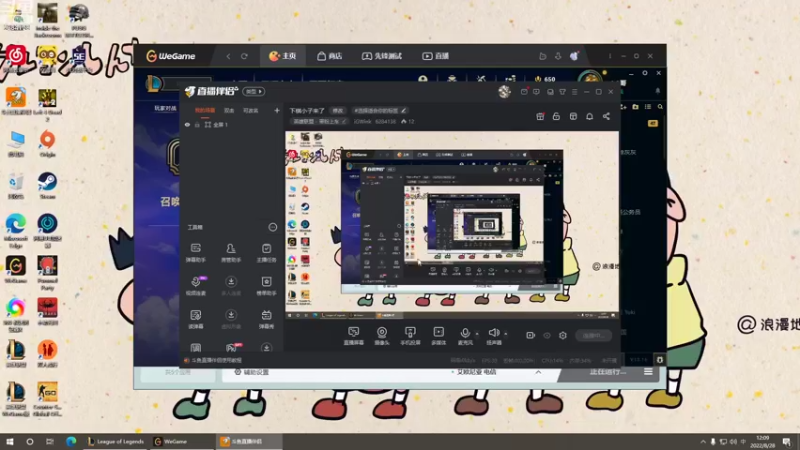Click the 修改 edit title button
800x450 pixels.
click(x=338, y=110)
